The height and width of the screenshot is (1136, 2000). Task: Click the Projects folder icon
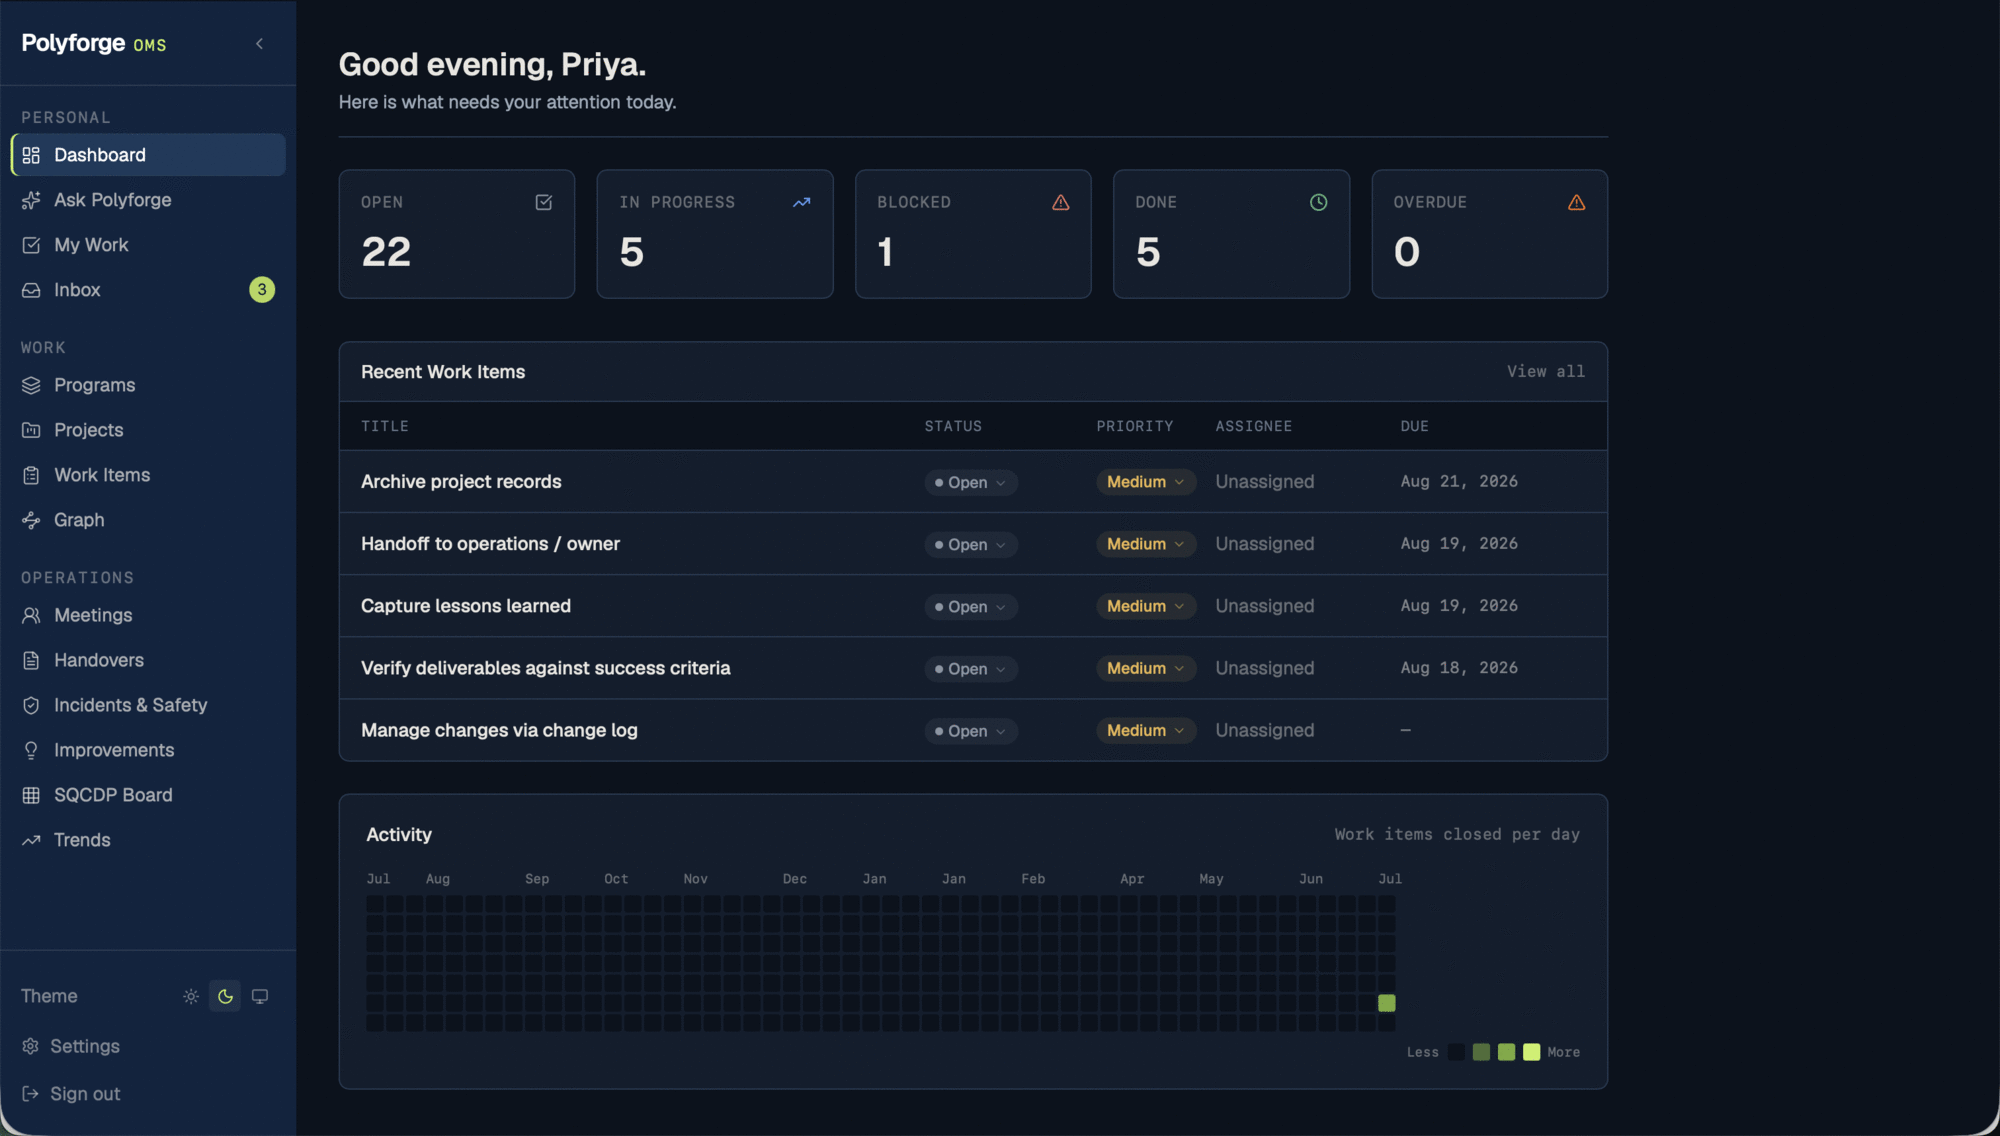(31, 430)
